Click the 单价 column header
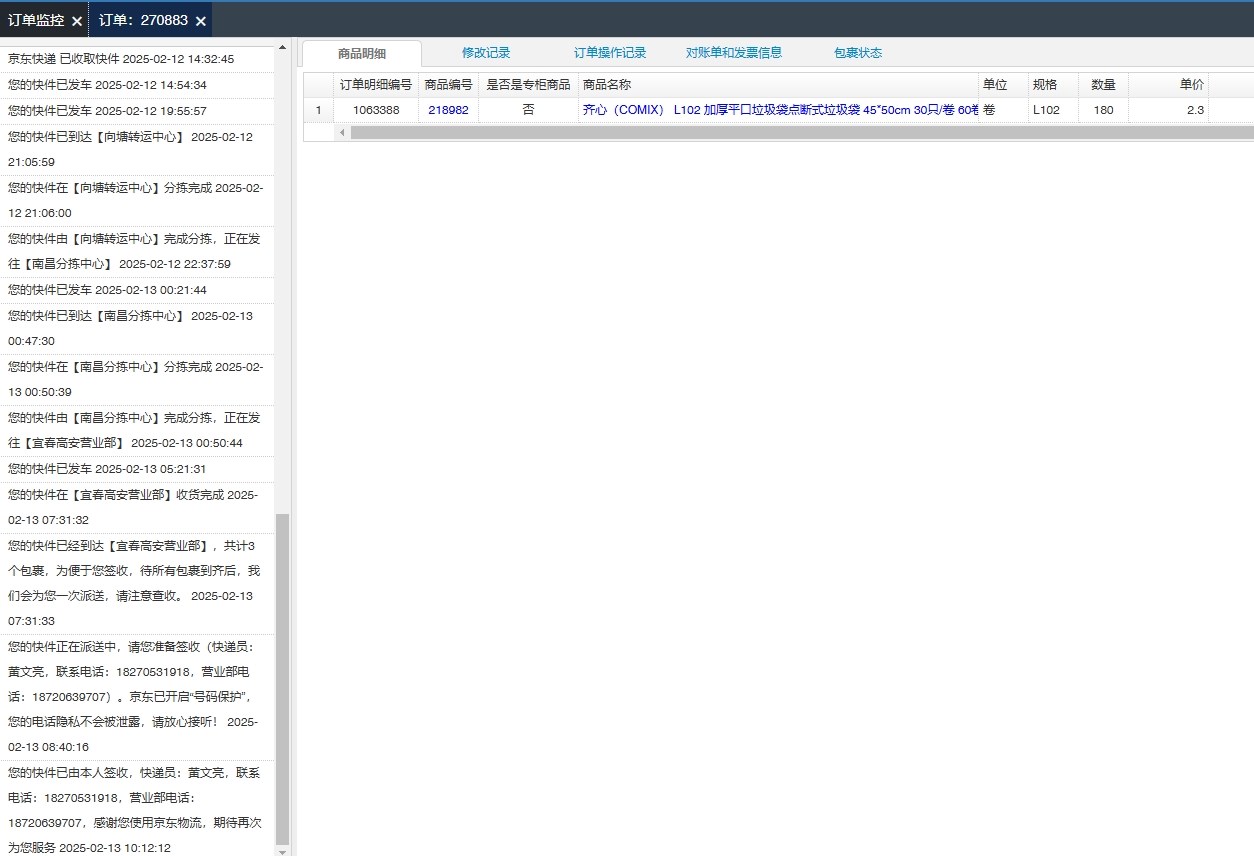Viewport: 1254px width, 856px height. (1168, 85)
